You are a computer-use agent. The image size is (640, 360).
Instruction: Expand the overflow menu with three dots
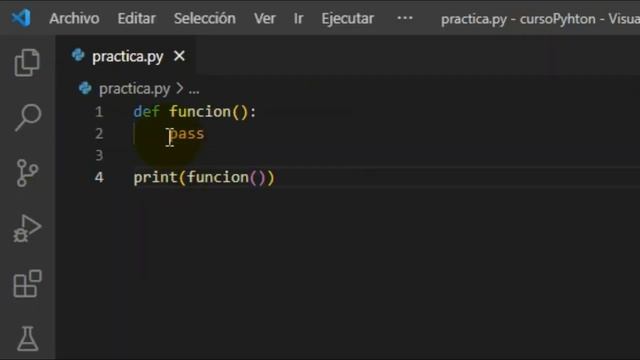point(404,18)
